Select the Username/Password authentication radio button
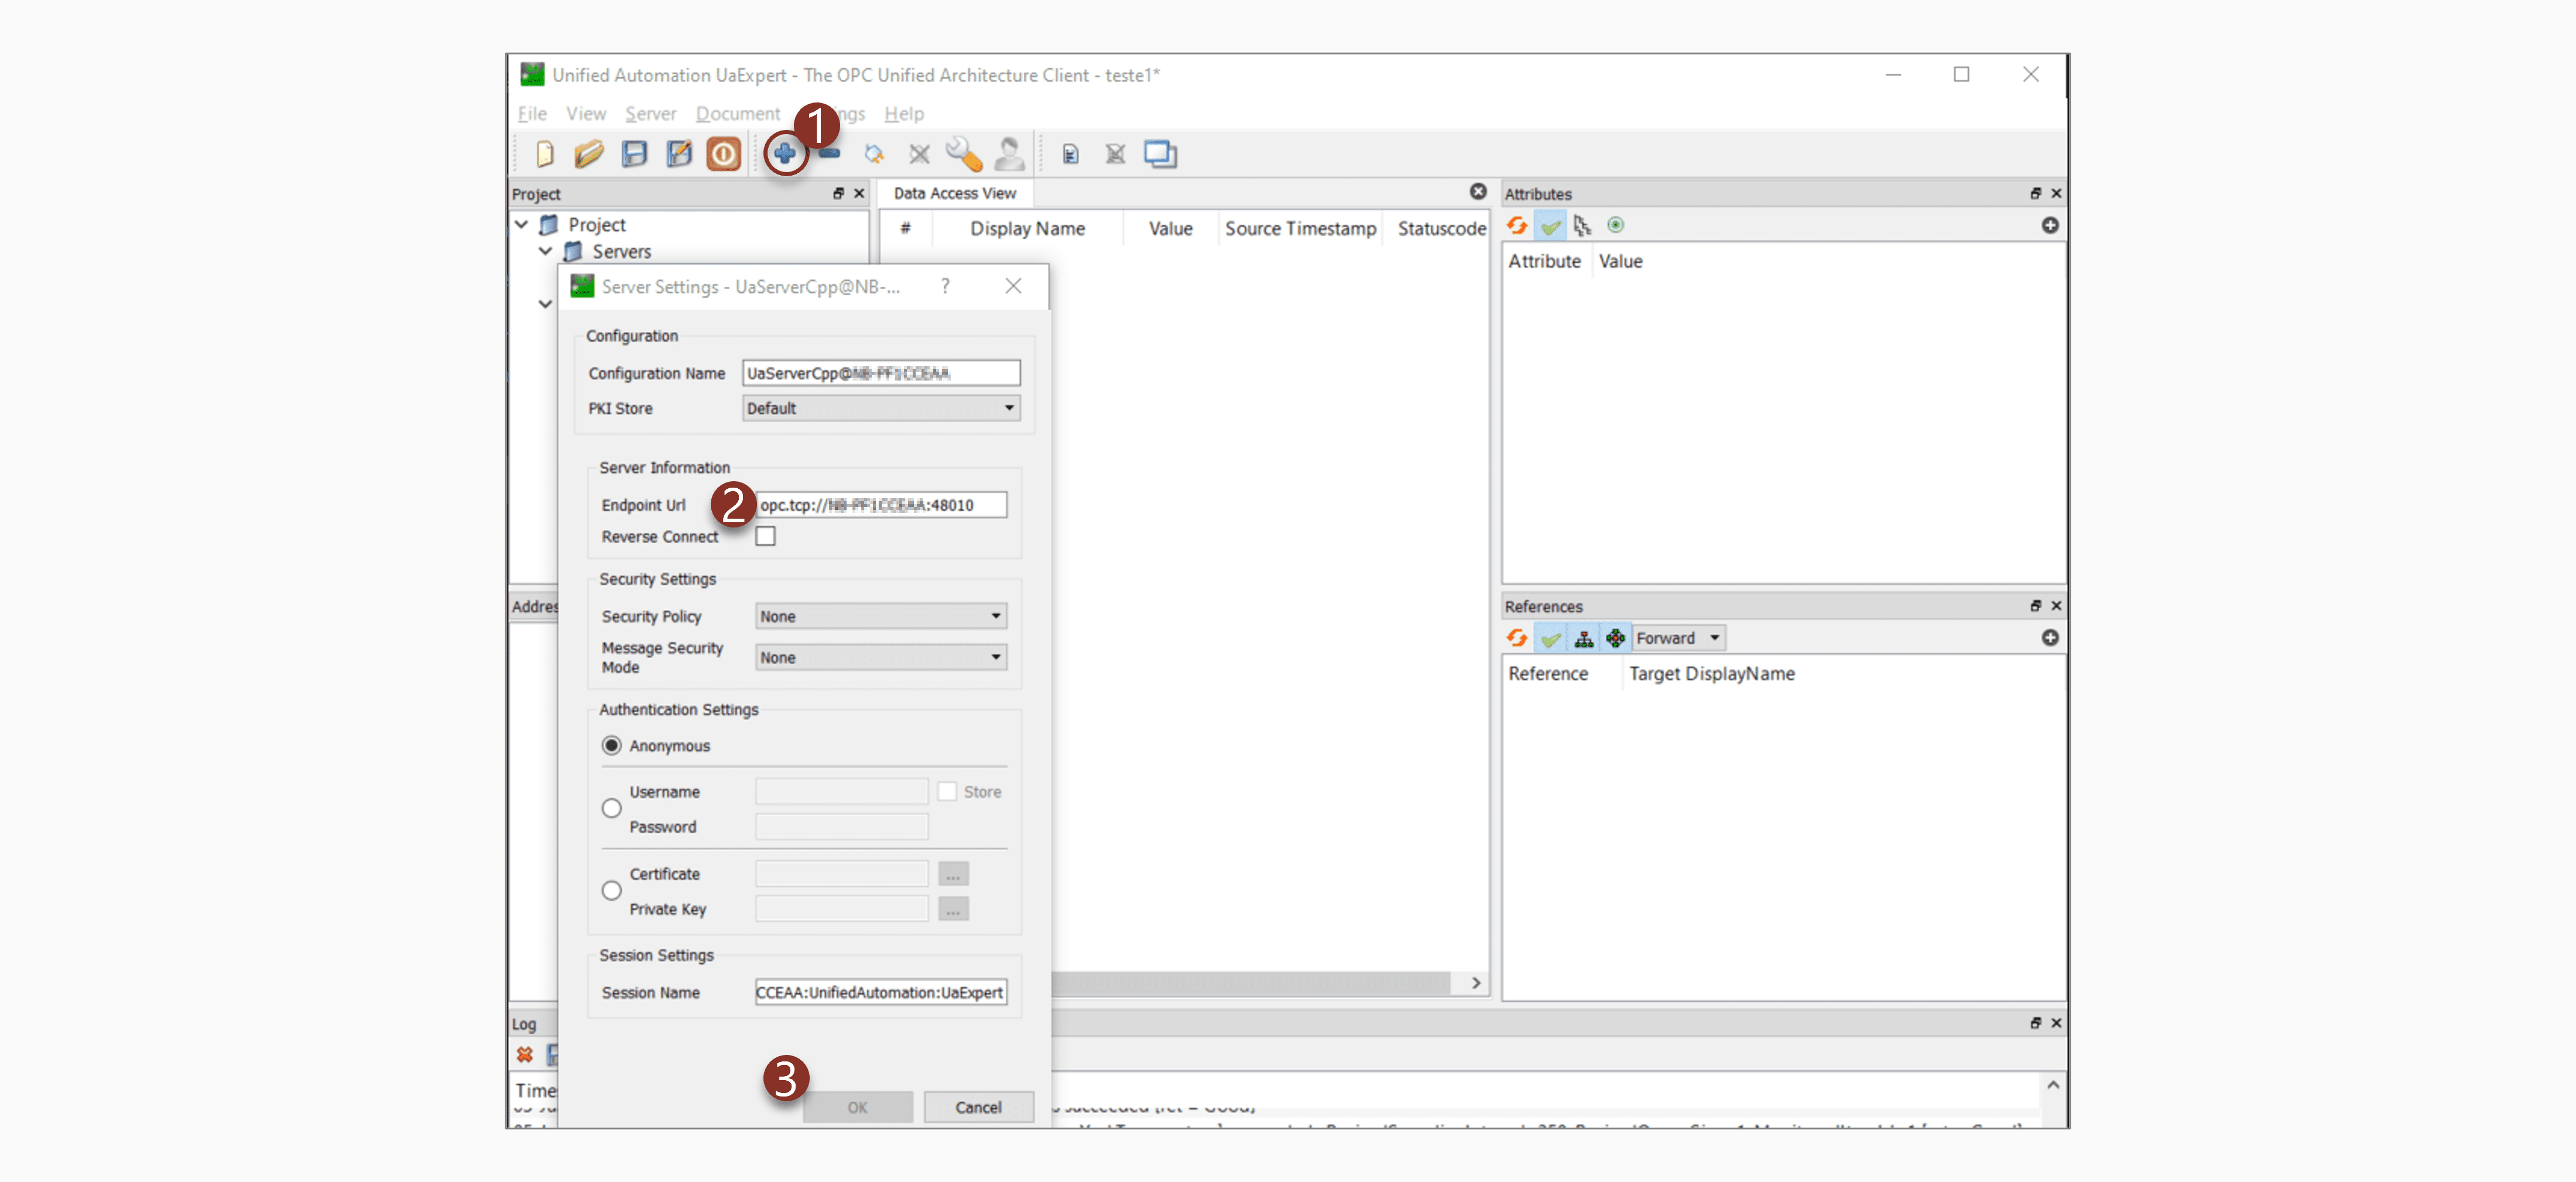 [611, 809]
